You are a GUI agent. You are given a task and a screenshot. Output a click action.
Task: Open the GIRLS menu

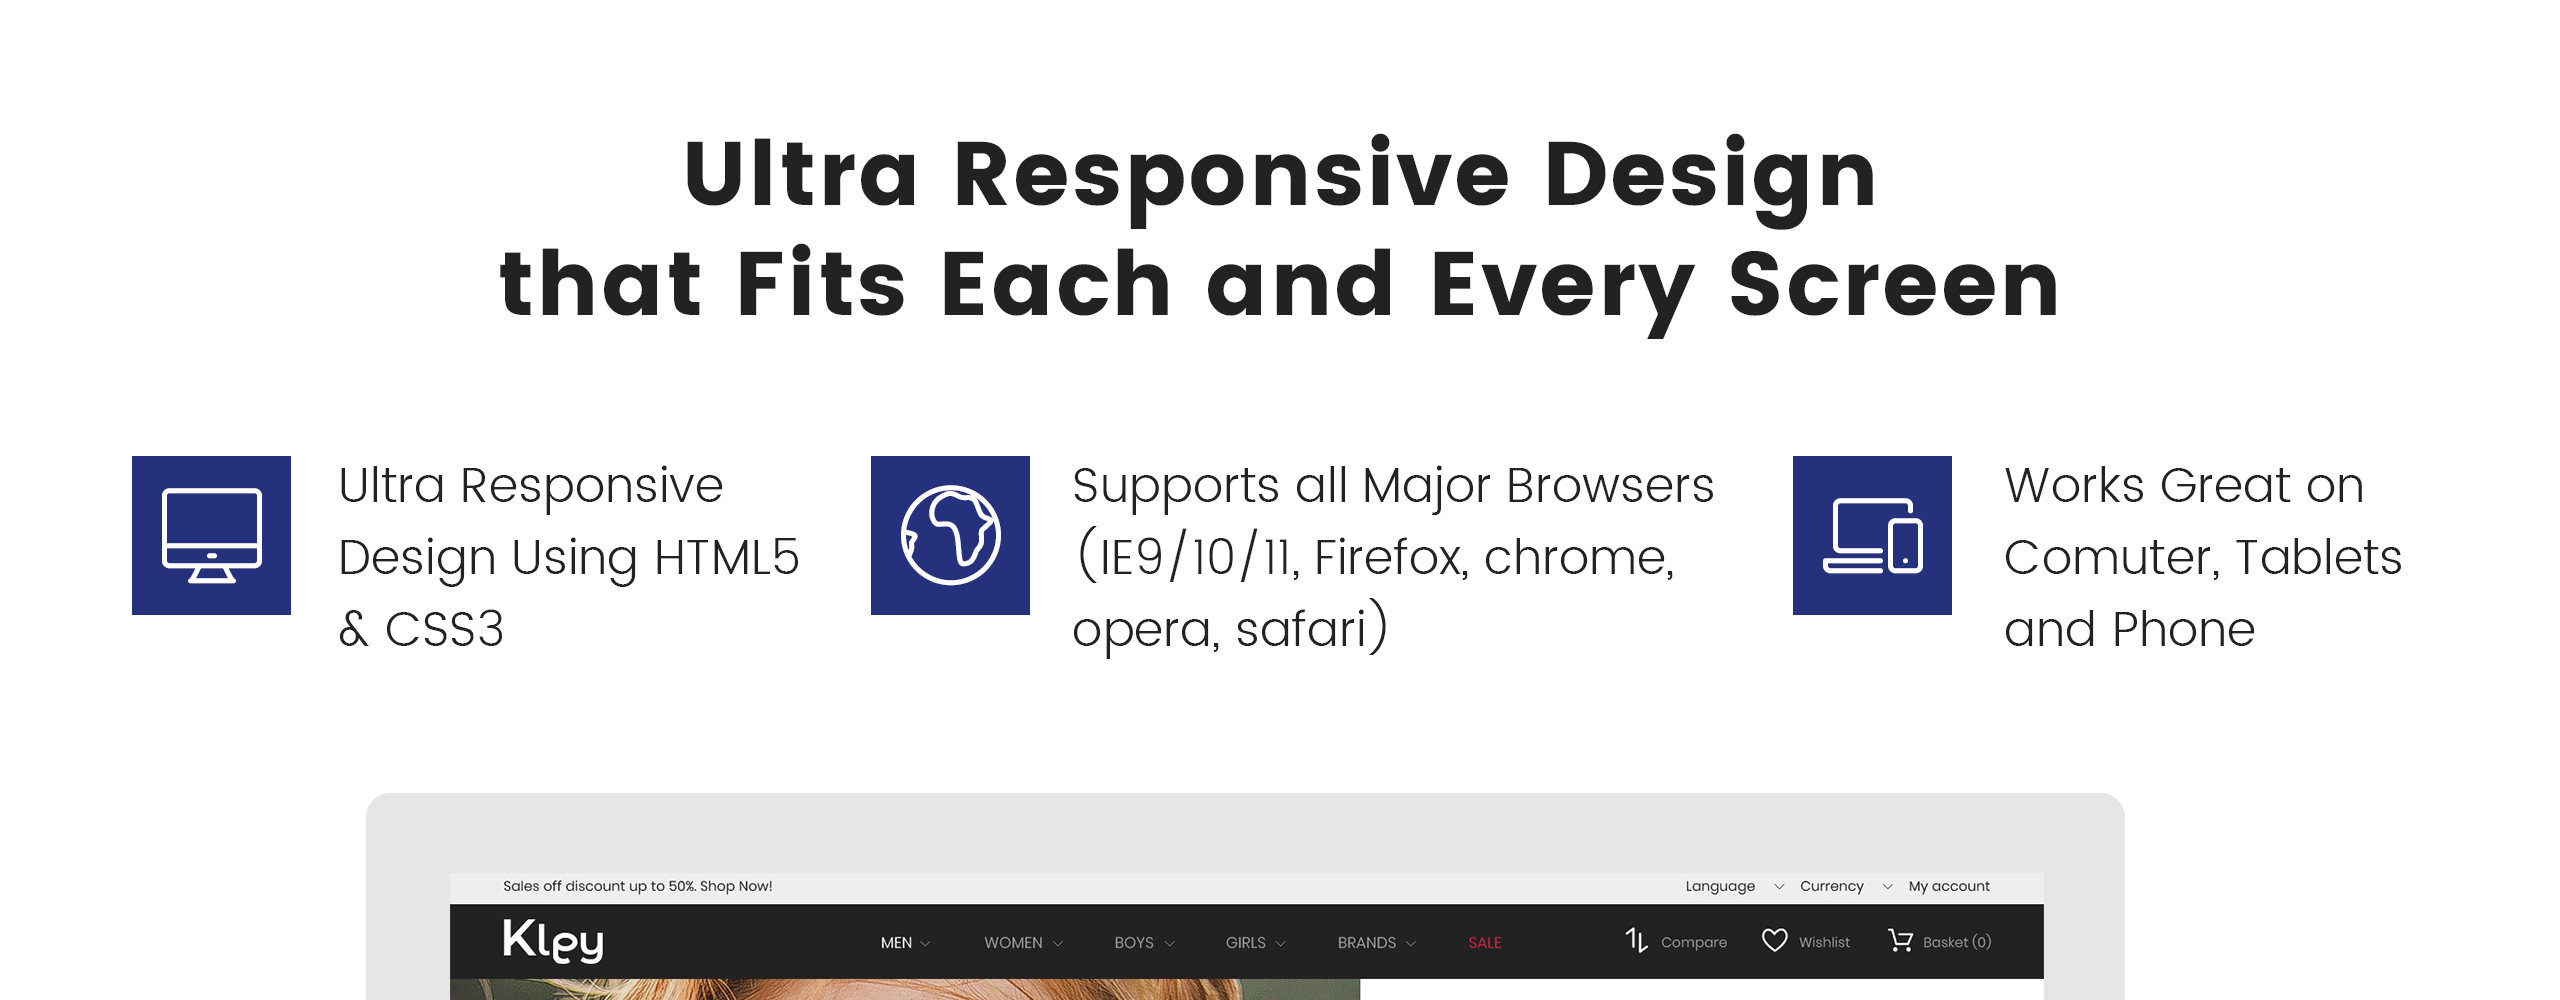coord(1246,943)
